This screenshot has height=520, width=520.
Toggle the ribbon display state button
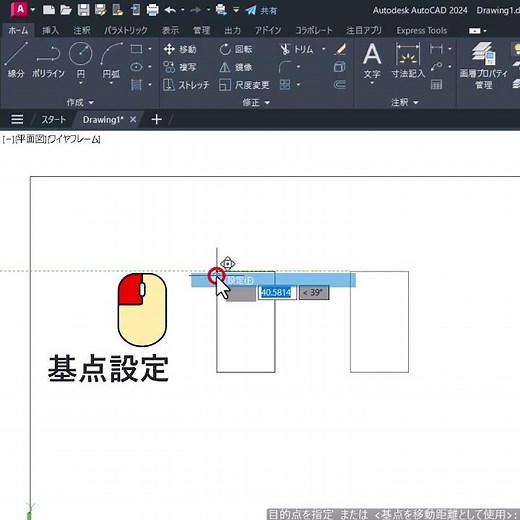[x=475, y=31]
